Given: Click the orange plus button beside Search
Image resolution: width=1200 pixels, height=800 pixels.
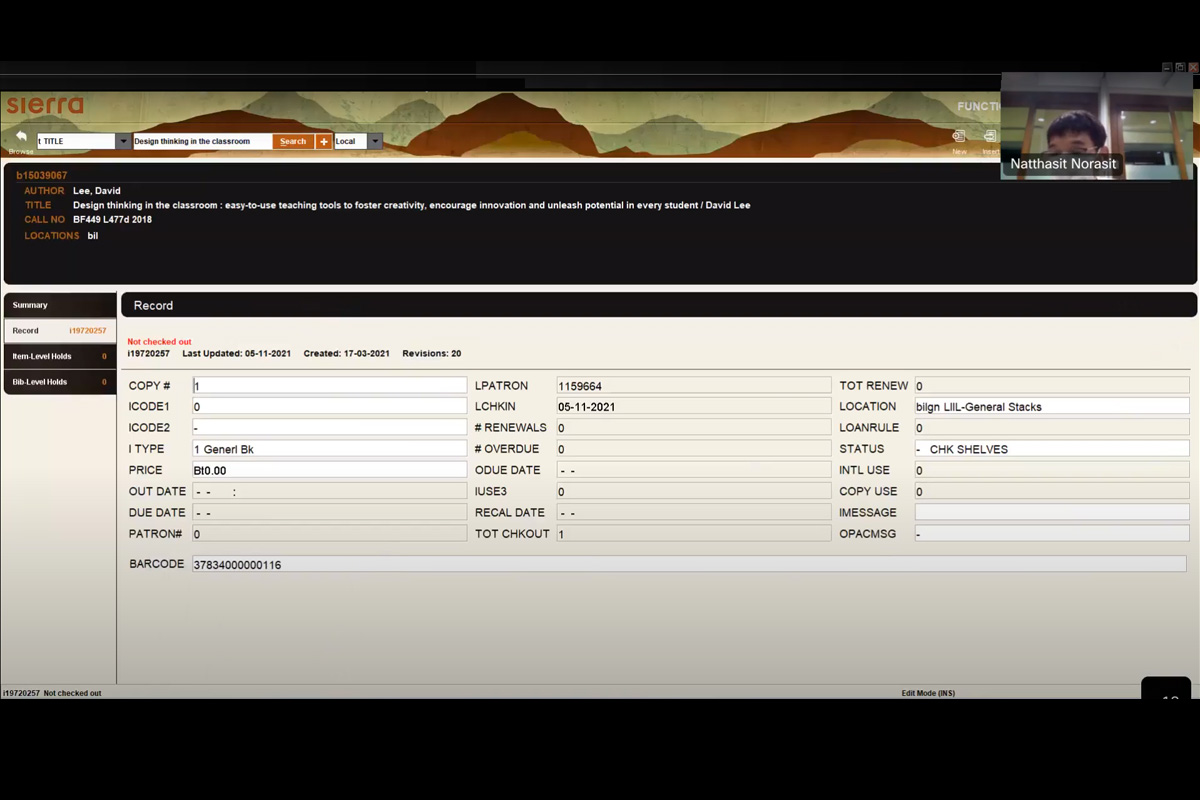Looking at the screenshot, I should click(x=323, y=142).
